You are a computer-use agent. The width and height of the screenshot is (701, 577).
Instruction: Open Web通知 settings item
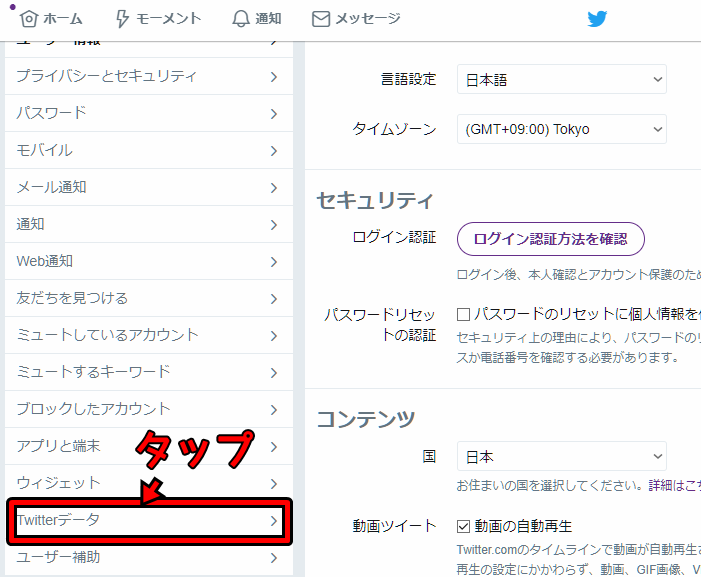point(149,261)
